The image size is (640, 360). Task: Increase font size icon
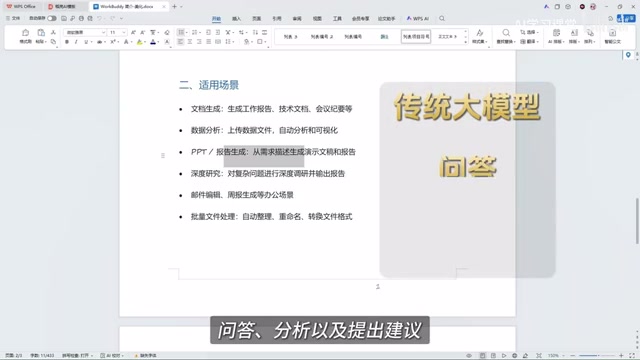tap(133, 32)
